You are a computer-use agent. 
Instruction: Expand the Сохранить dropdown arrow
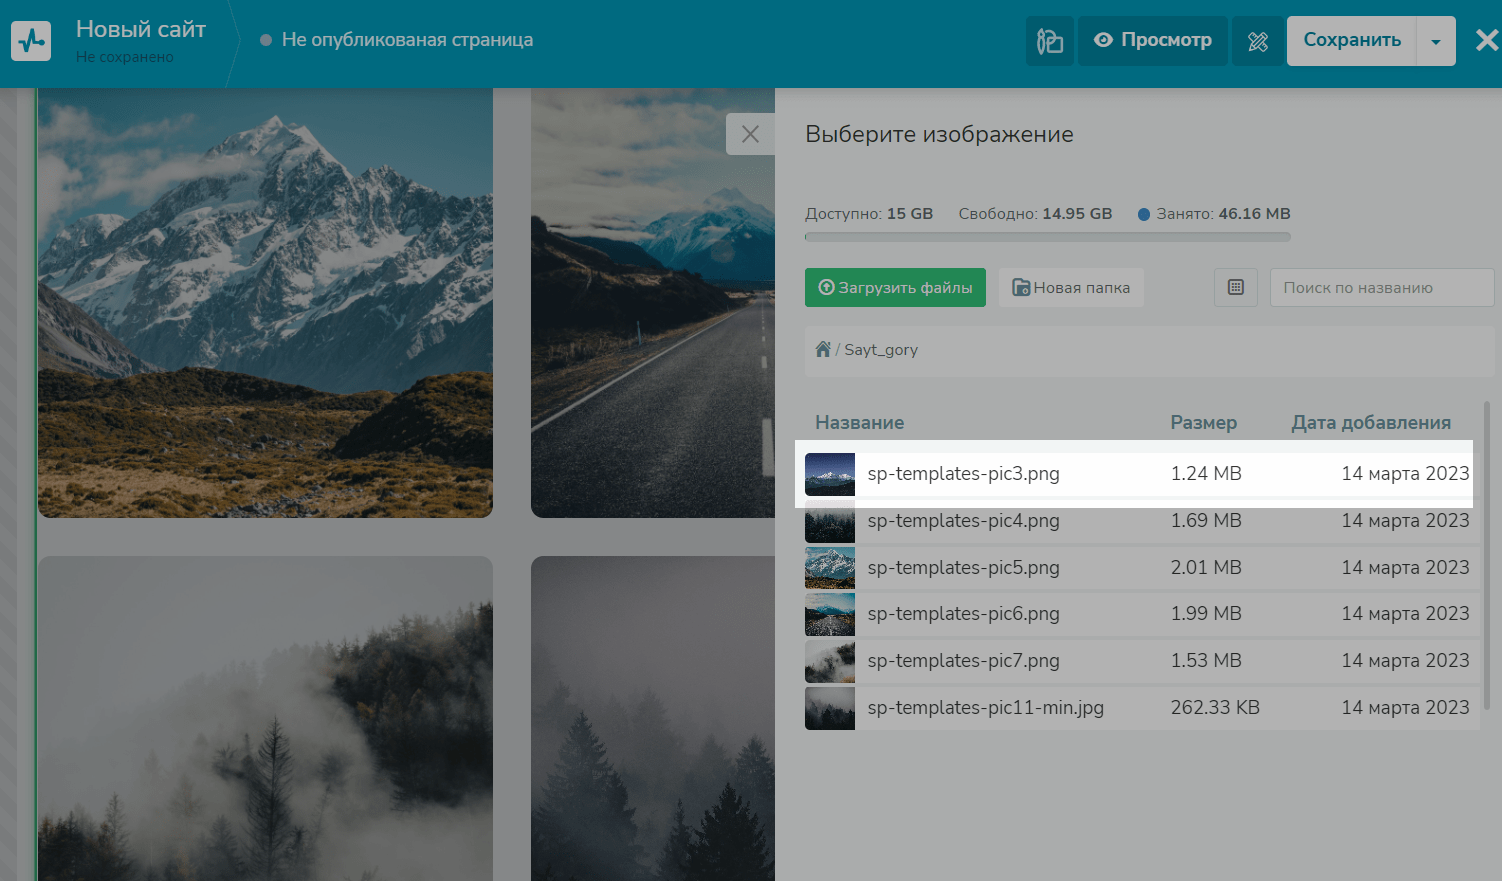1436,41
